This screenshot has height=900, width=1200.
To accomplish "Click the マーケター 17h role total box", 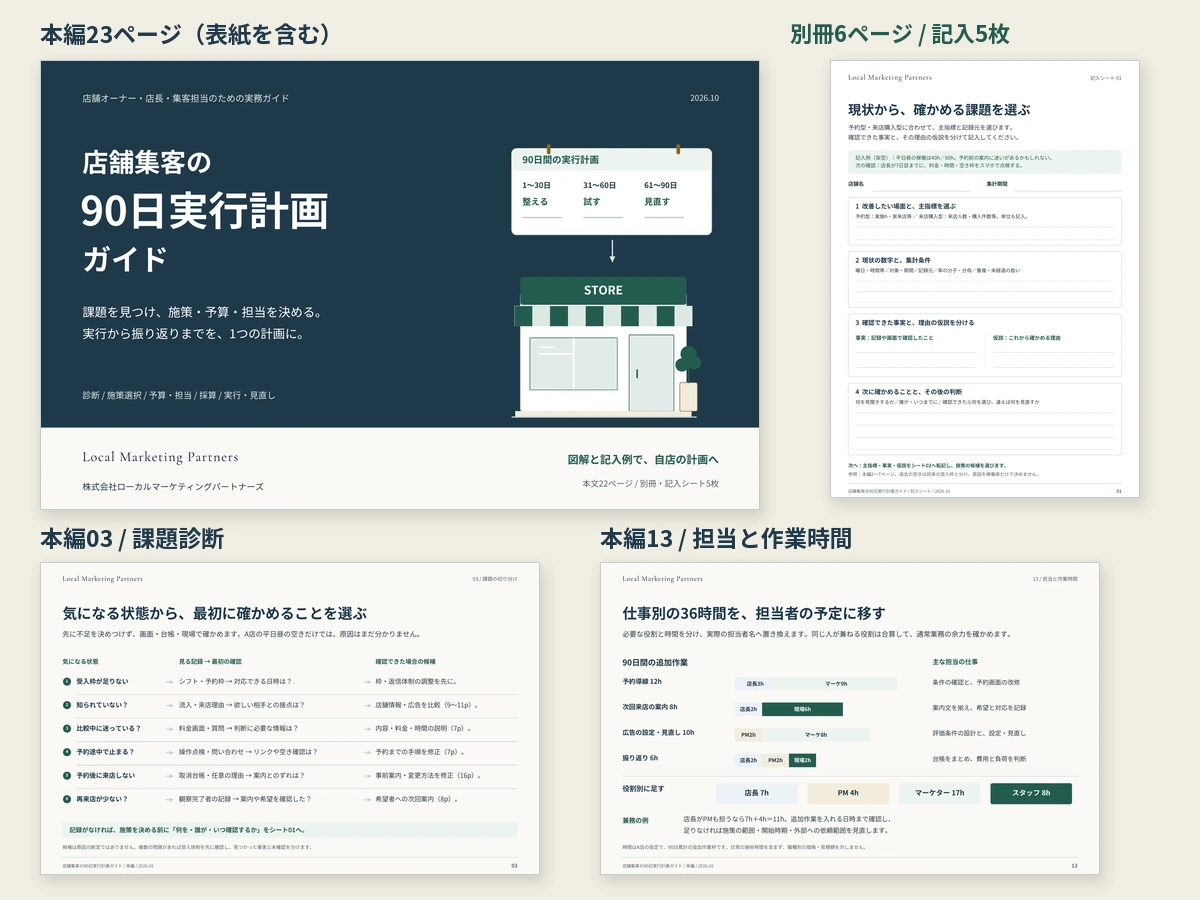I will [939, 793].
